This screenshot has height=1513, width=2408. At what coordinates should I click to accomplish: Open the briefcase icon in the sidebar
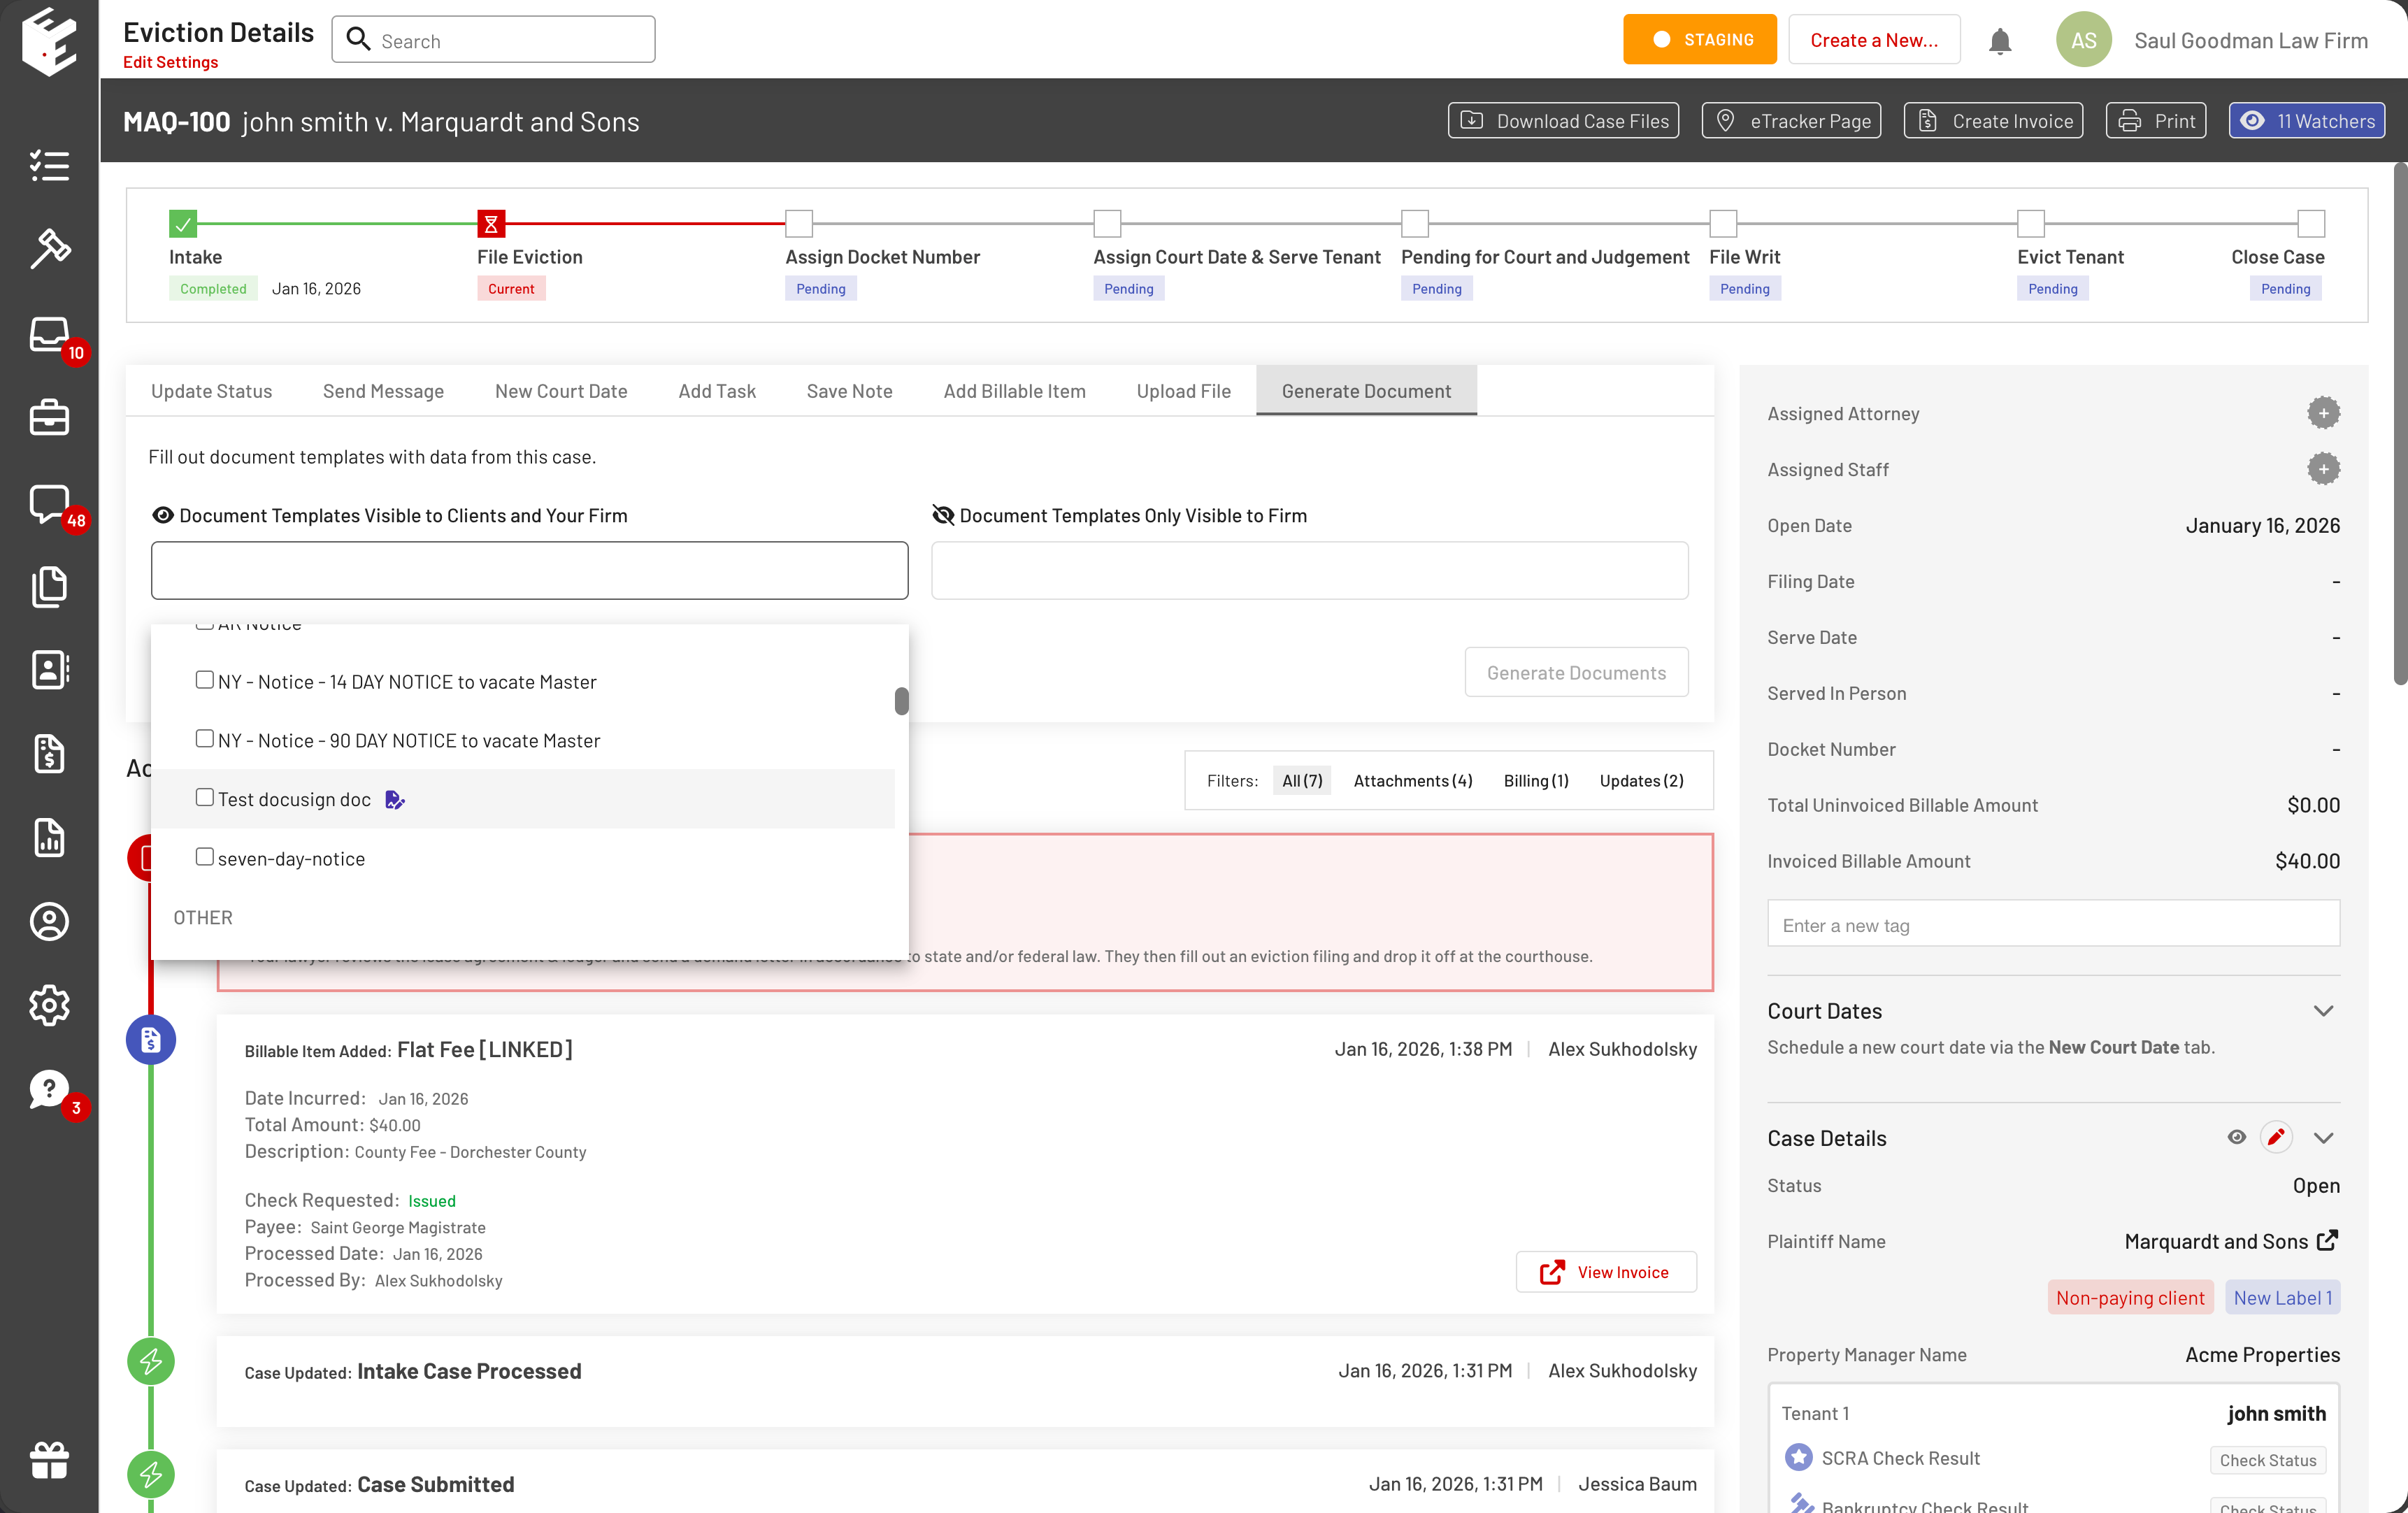pyautogui.click(x=49, y=418)
